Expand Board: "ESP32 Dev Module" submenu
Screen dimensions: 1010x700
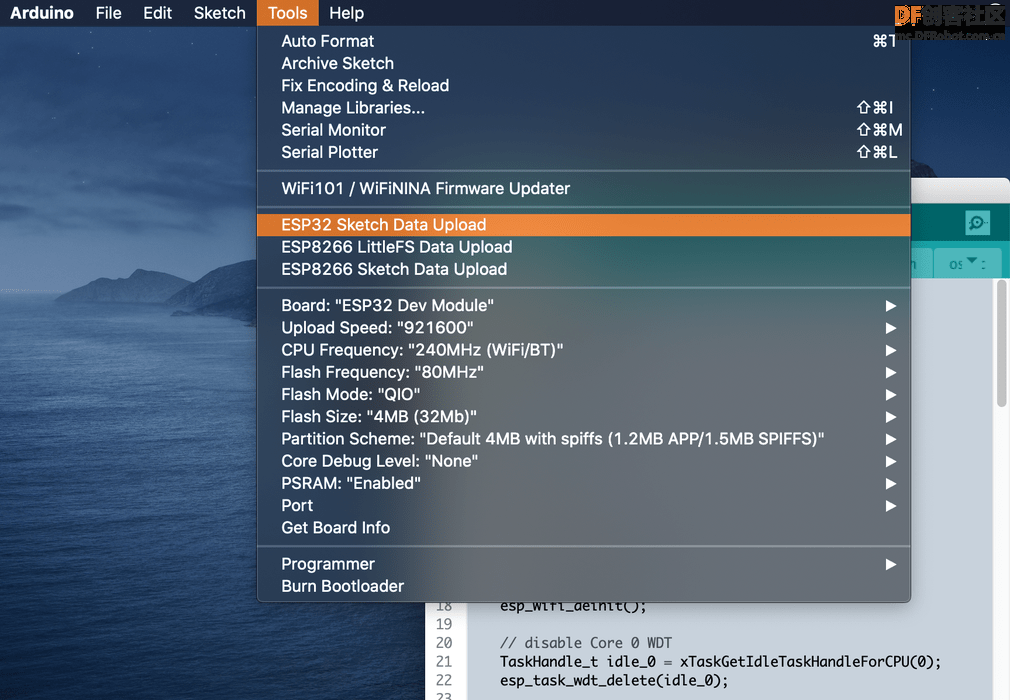(584, 305)
